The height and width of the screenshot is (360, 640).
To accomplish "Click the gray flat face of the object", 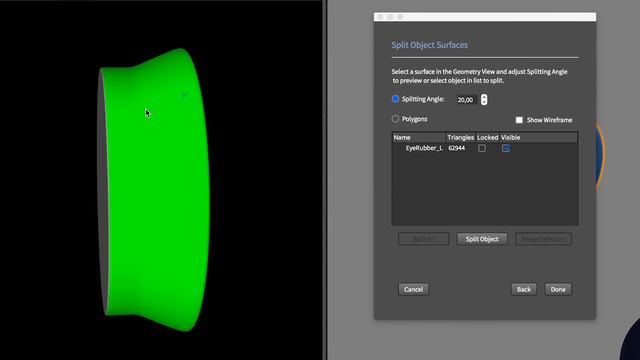I will tap(103, 192).
